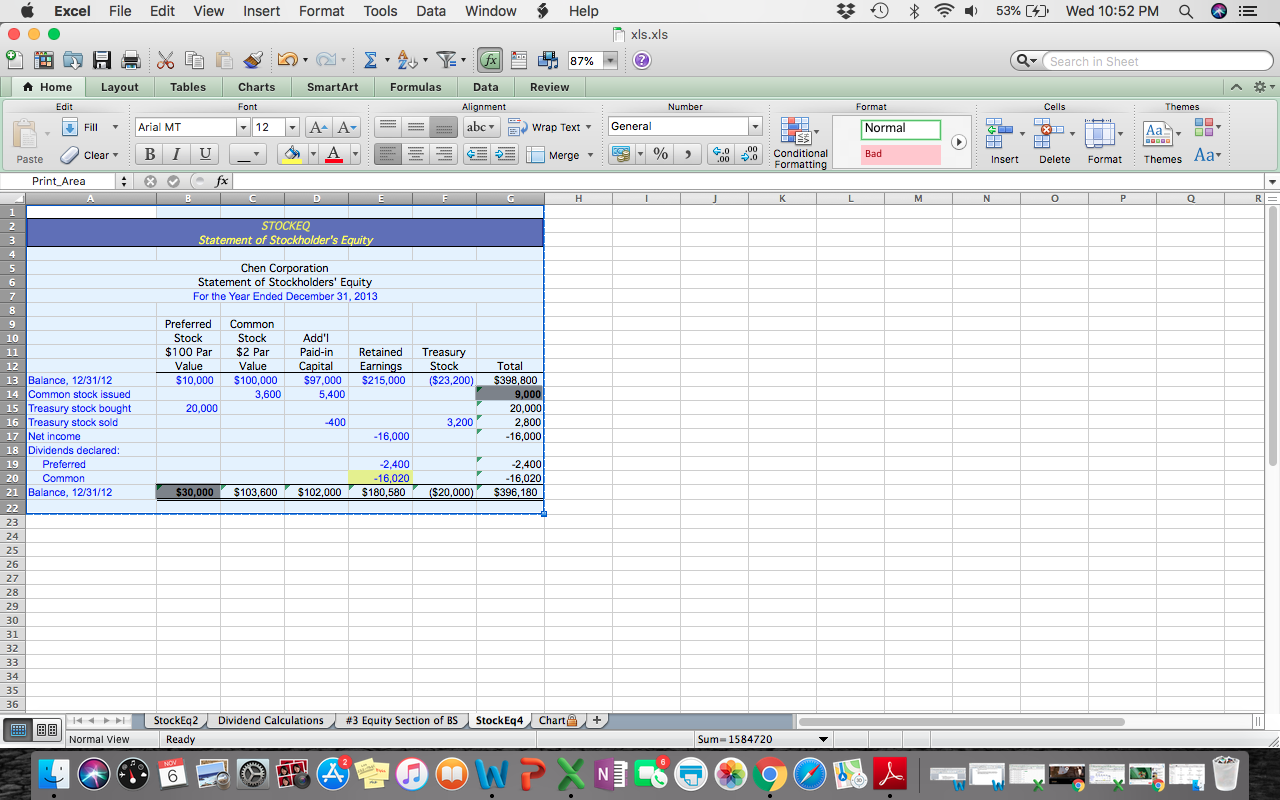Toggle Underline formatting
The height and width of the screenshot is (800, 1280).
point(205,154)
